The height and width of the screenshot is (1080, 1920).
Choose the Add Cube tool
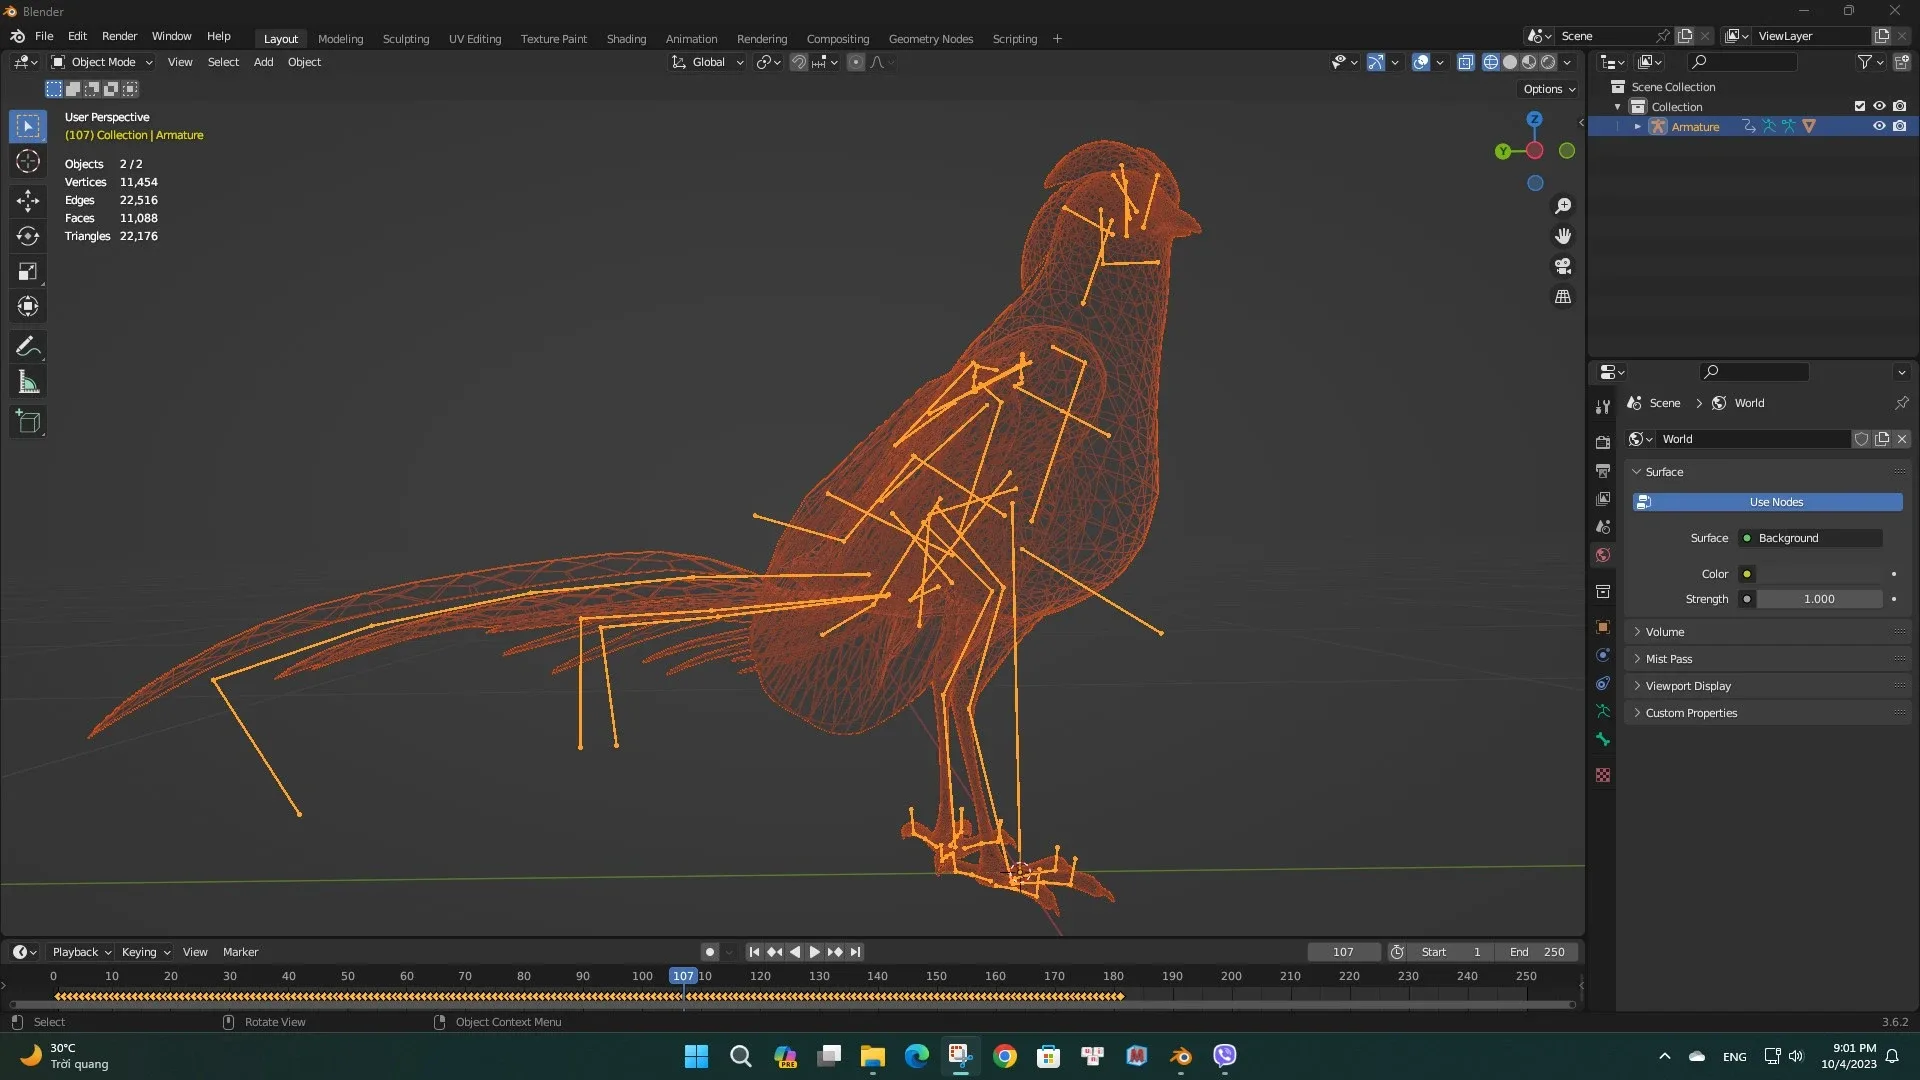pyautogui.click(x=28, y=422)
